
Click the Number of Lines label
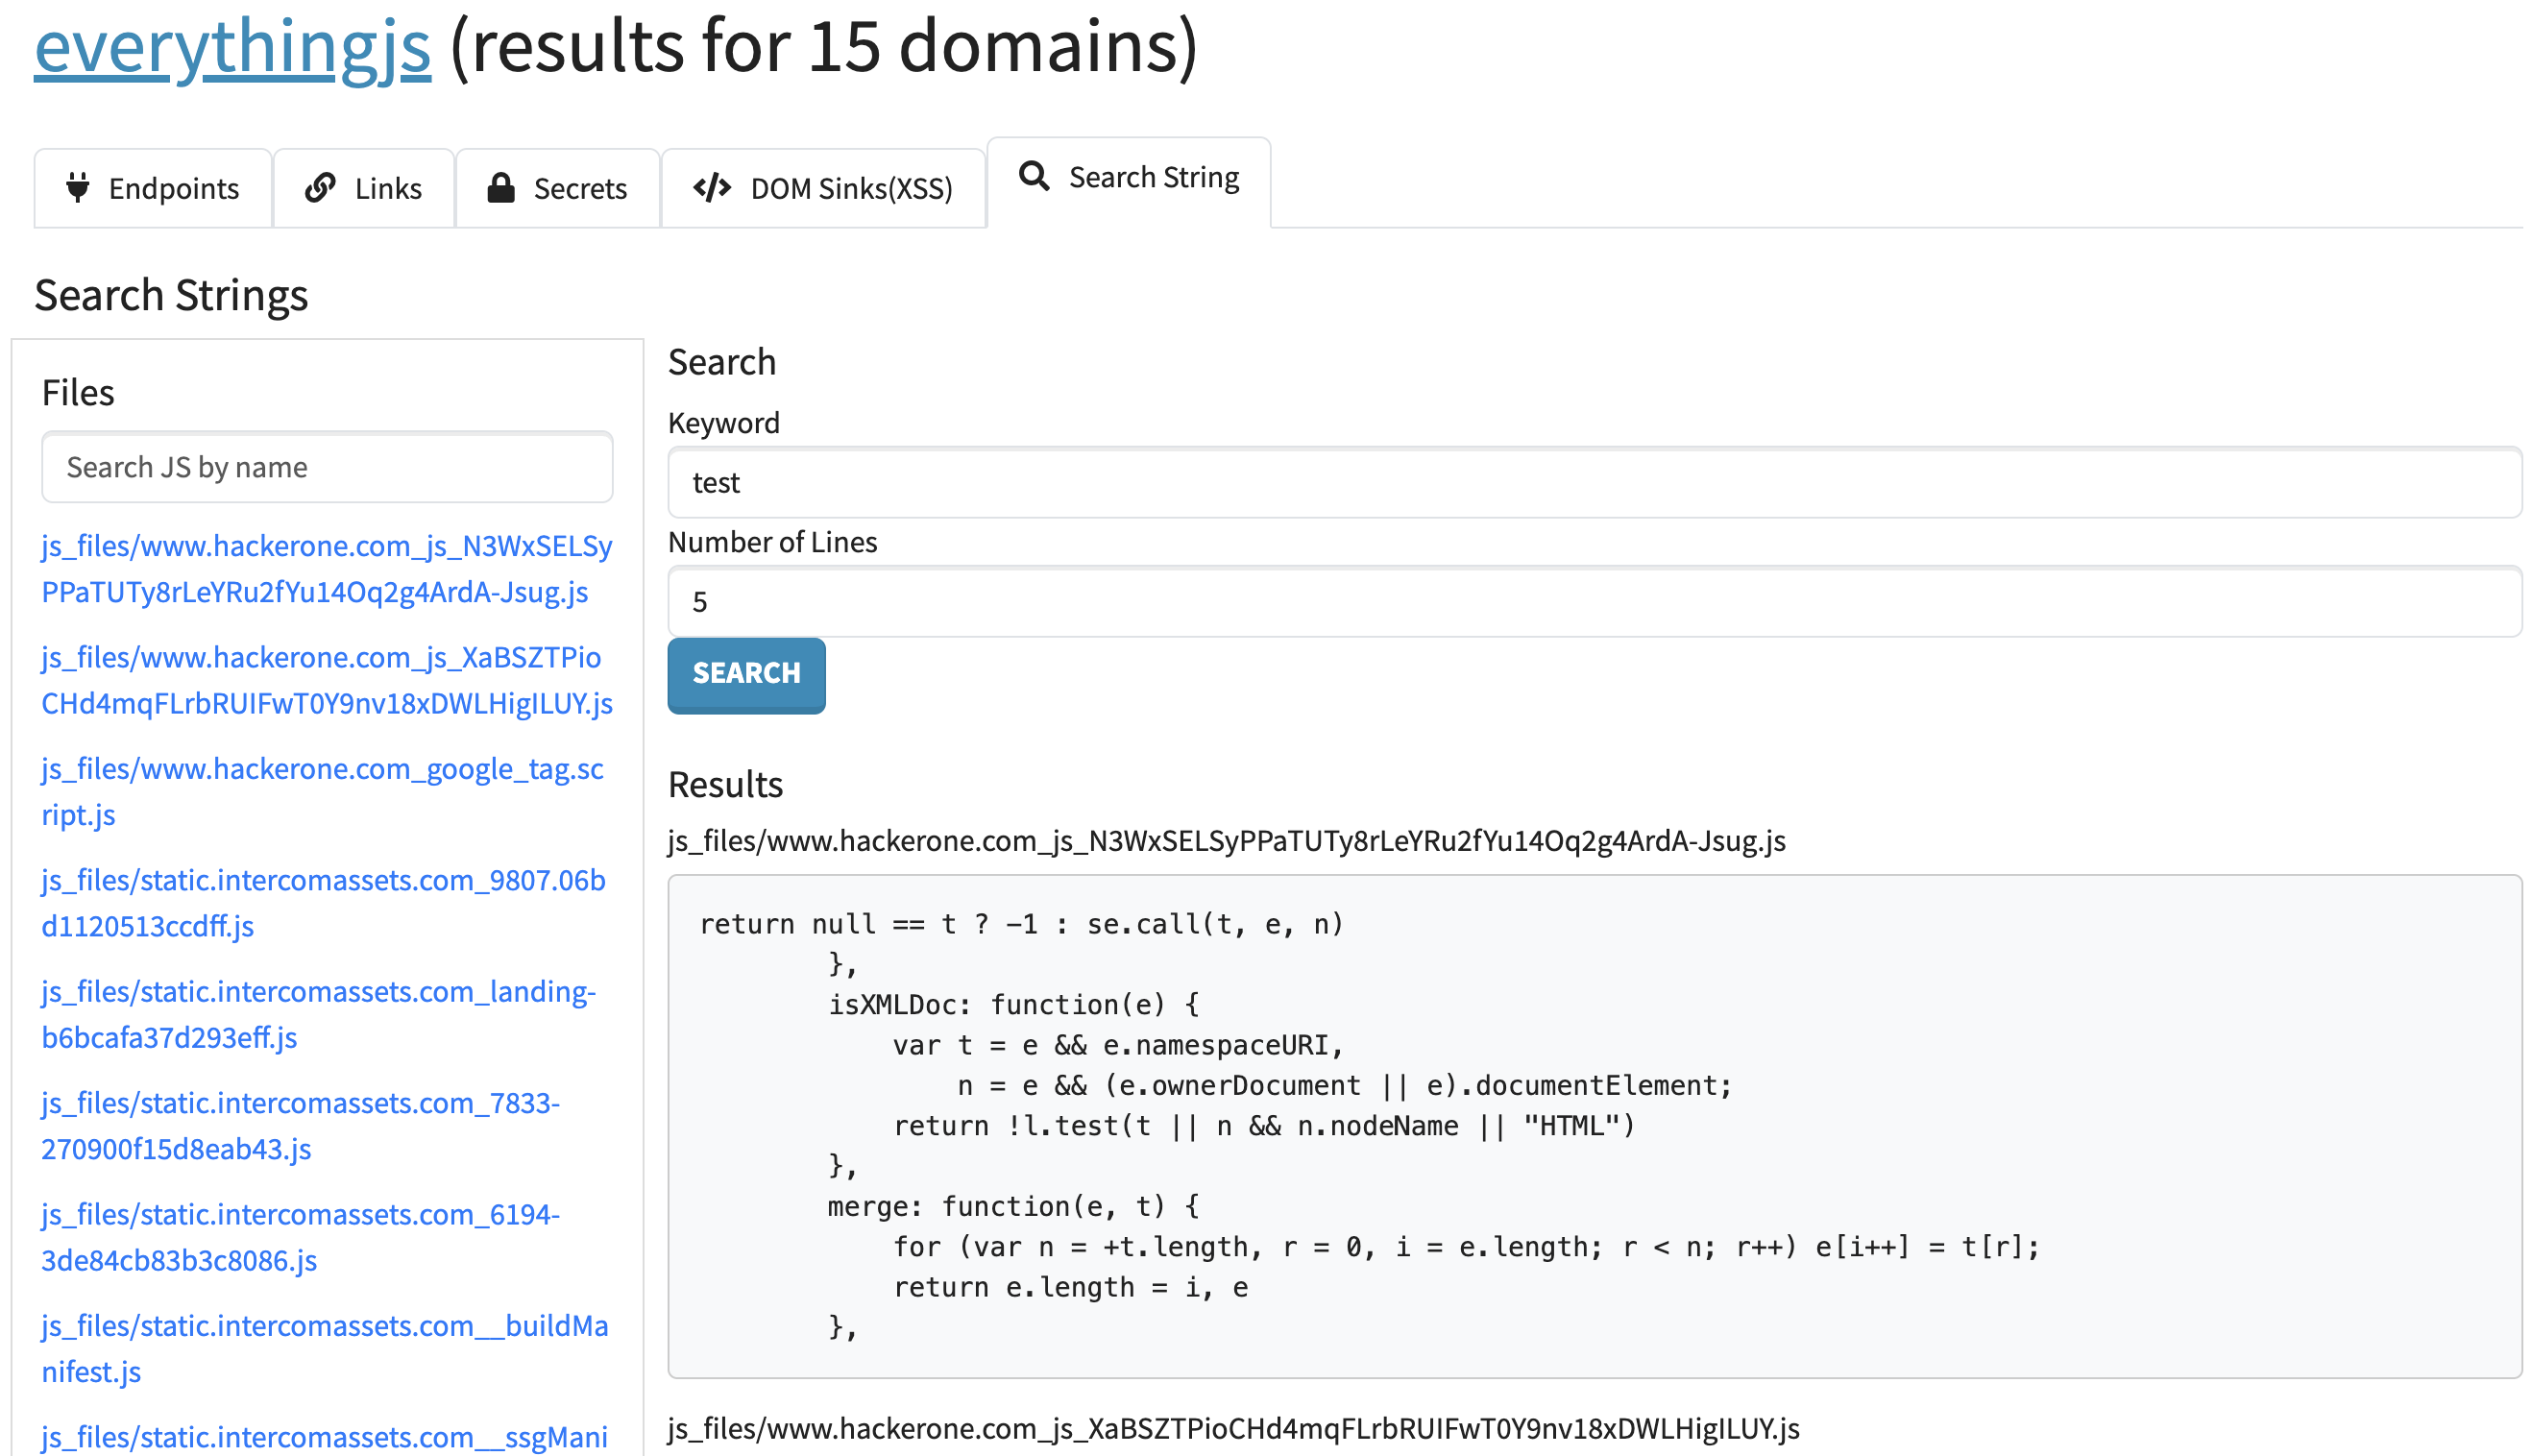point(773,542)
